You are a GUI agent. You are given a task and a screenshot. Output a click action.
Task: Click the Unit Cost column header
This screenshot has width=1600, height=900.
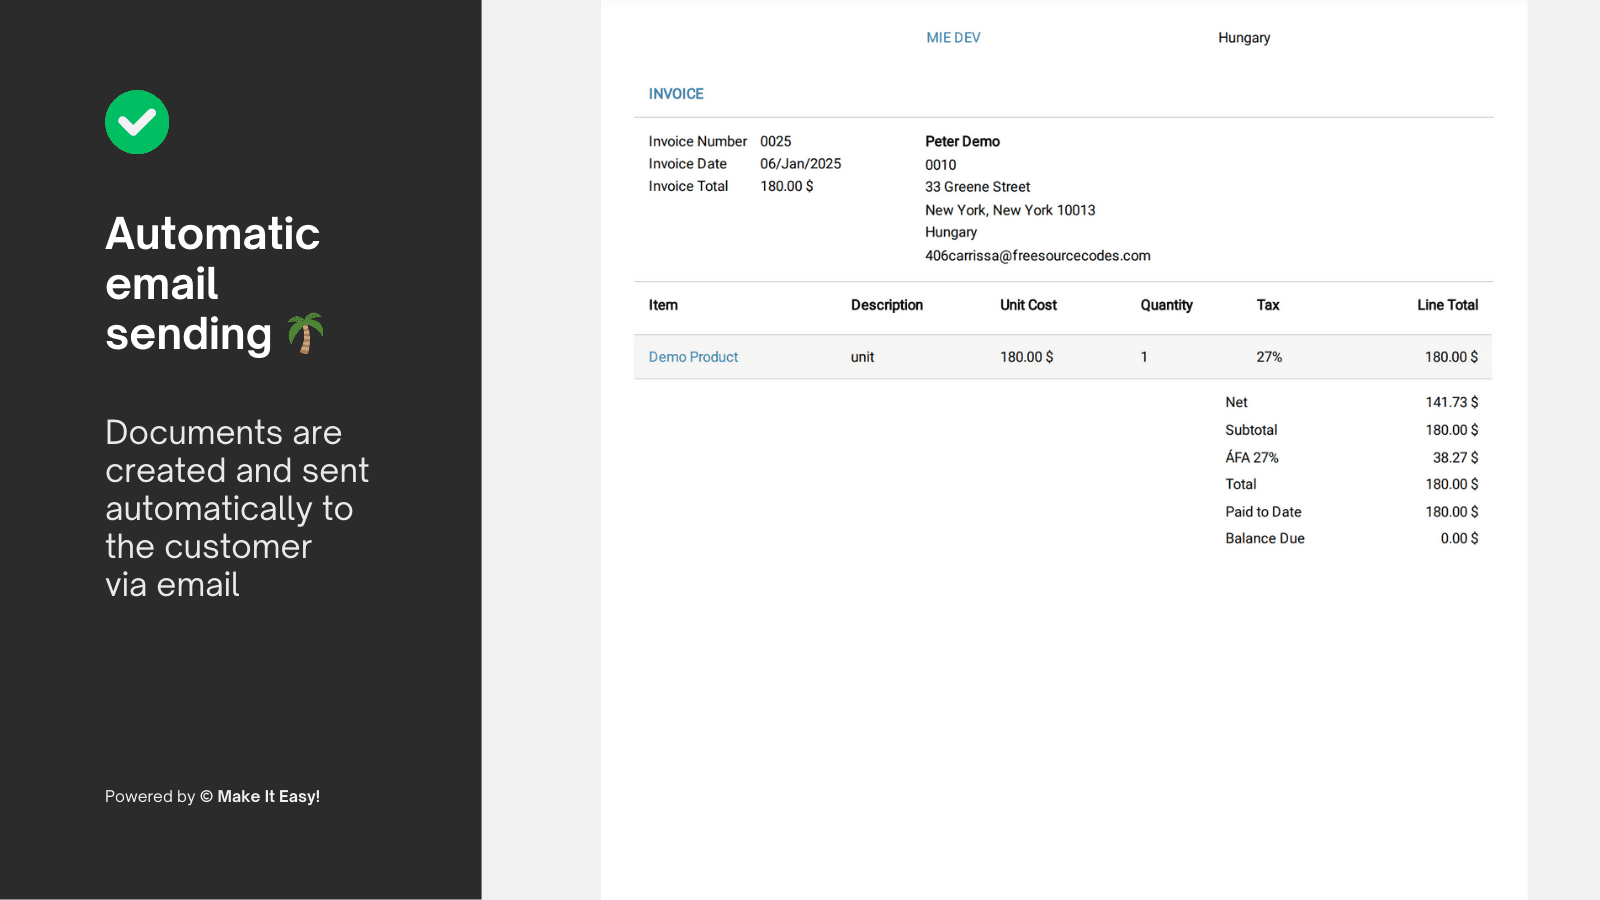[x=1028, y=305]
